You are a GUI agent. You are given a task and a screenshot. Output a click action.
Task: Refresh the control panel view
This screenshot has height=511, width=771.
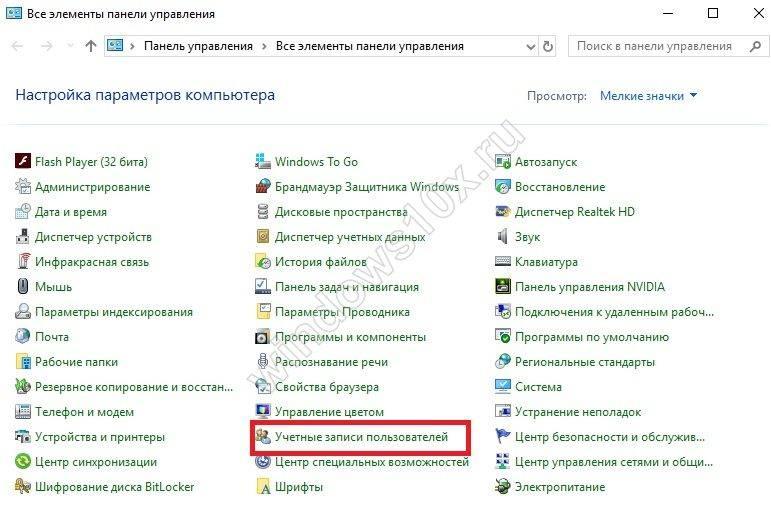click(548, 46)
